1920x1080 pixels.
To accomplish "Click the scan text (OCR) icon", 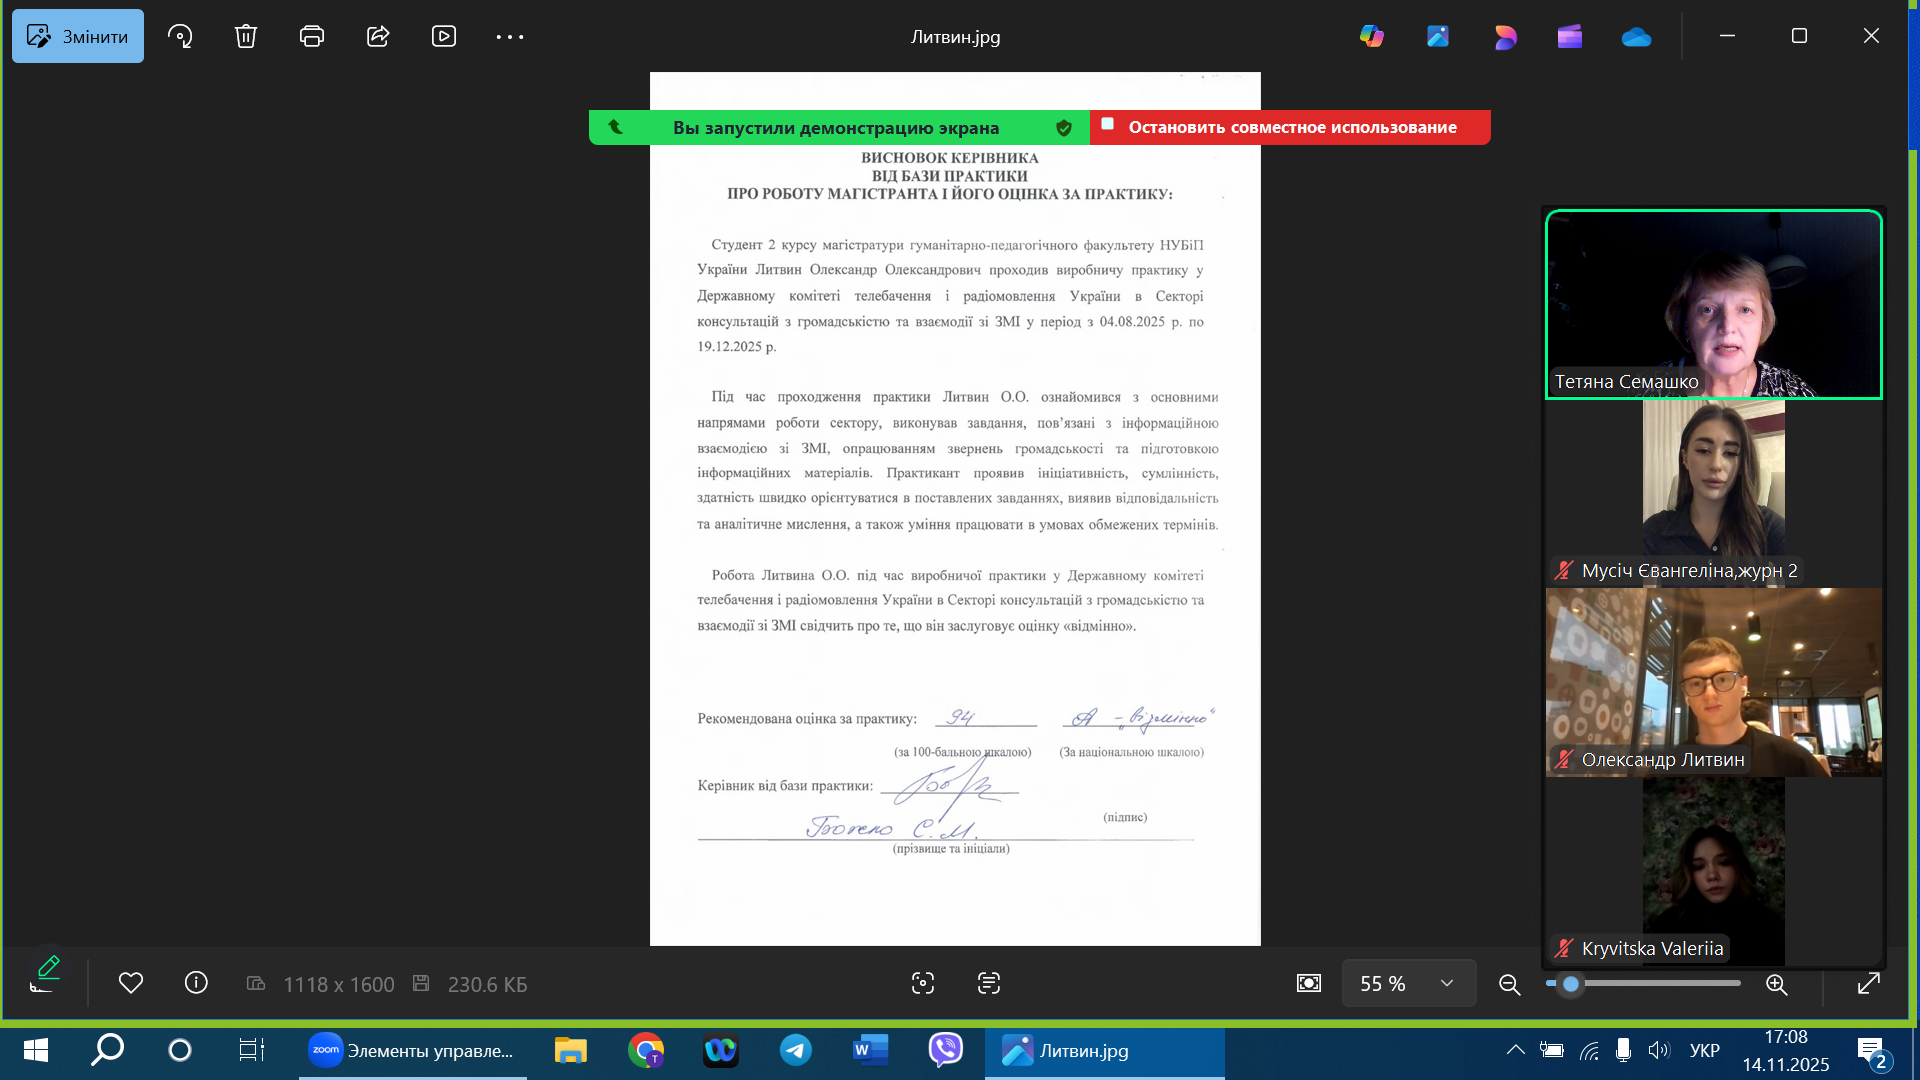I will pyautogui.click(x=989, y=983).
